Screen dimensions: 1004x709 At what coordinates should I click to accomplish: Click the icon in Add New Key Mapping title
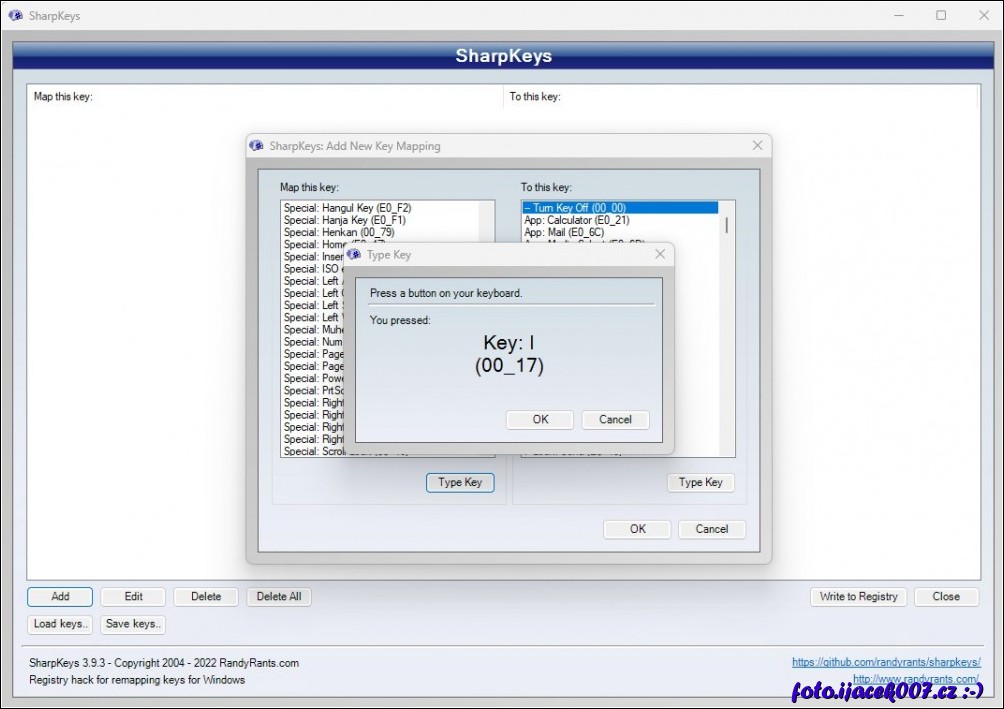click(257, 146)
